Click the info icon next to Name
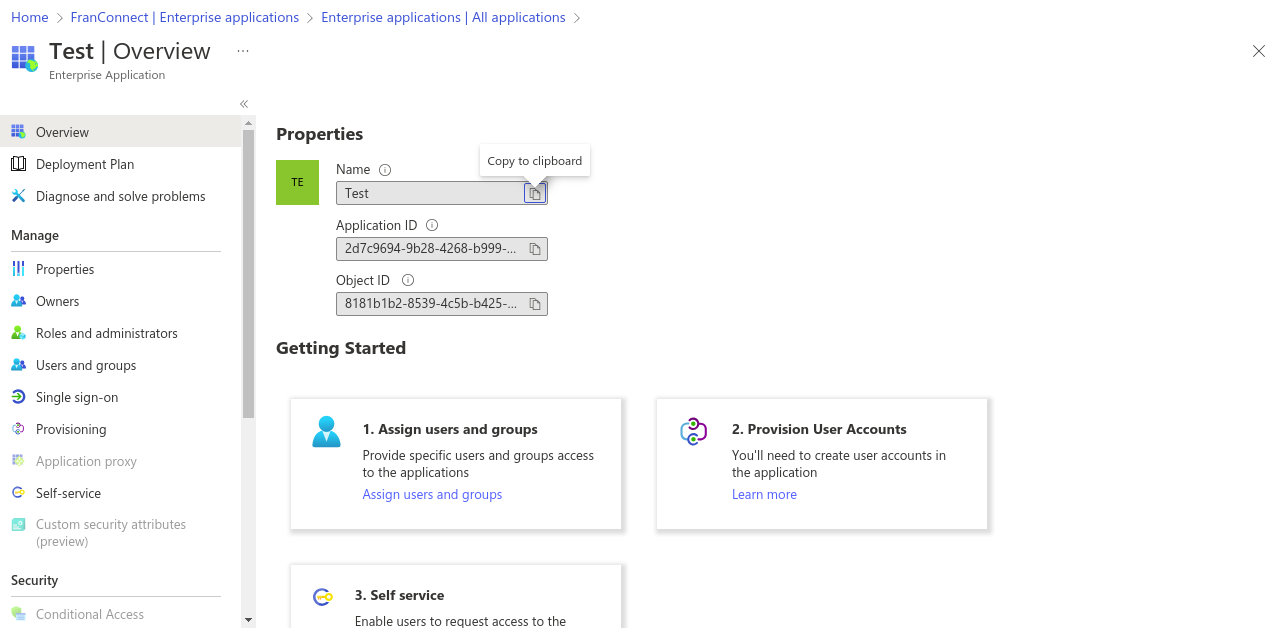 (x=385, y=170)
